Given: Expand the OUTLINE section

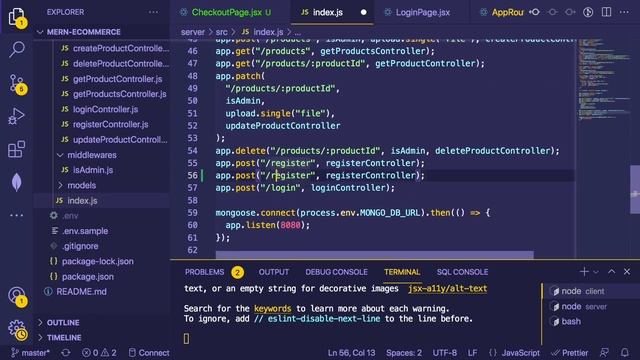Looking at the screenshot, I should [x=102, y=322].
